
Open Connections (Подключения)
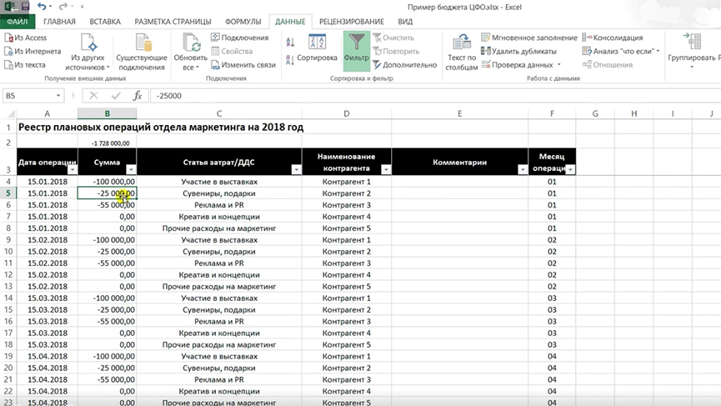tap(240, 38)
